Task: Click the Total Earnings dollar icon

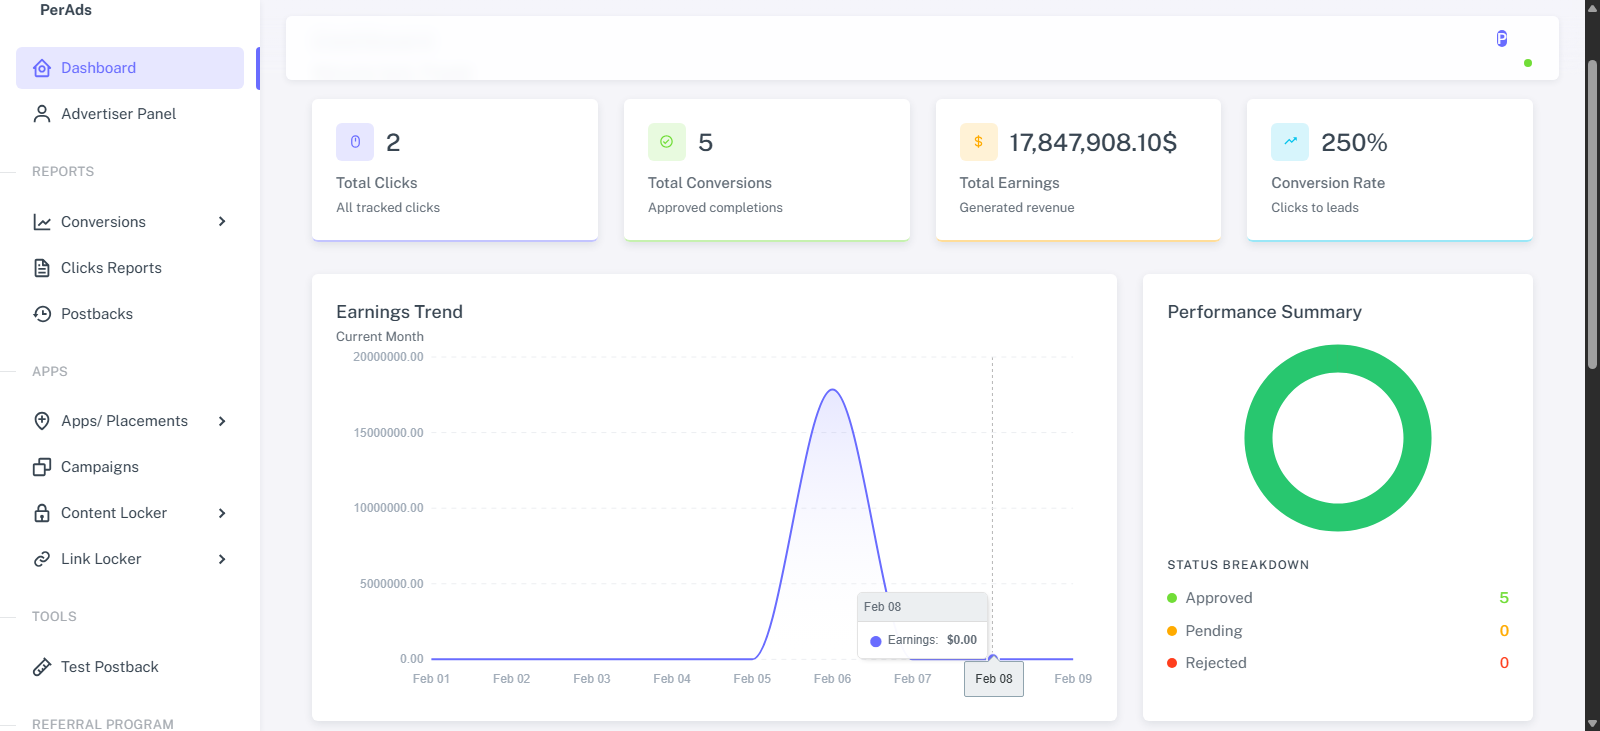Action: [x=978, y=142]
